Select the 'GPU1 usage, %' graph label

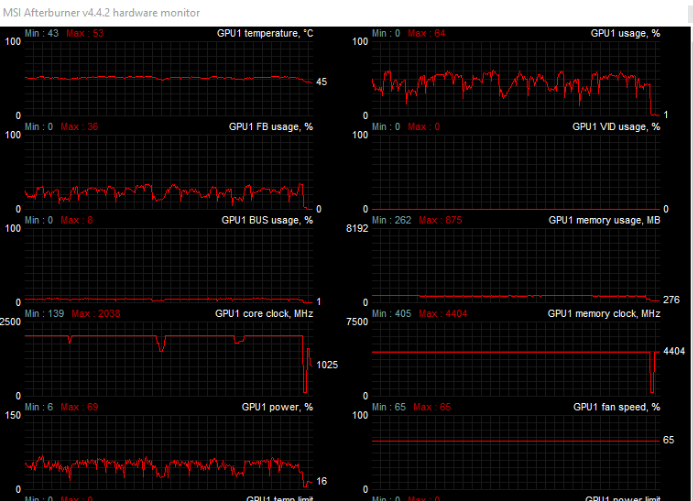click(x=625, y=34)
